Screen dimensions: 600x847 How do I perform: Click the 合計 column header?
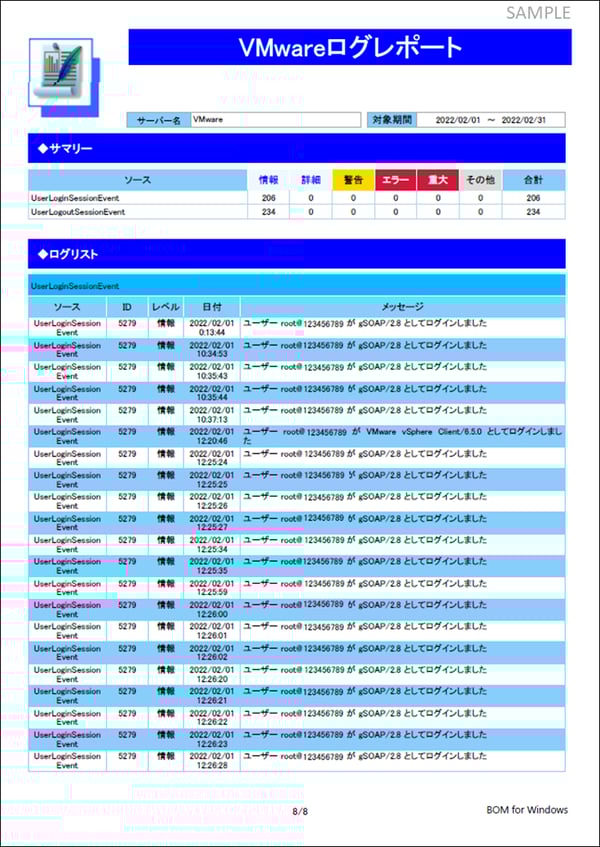pos(534,180)
